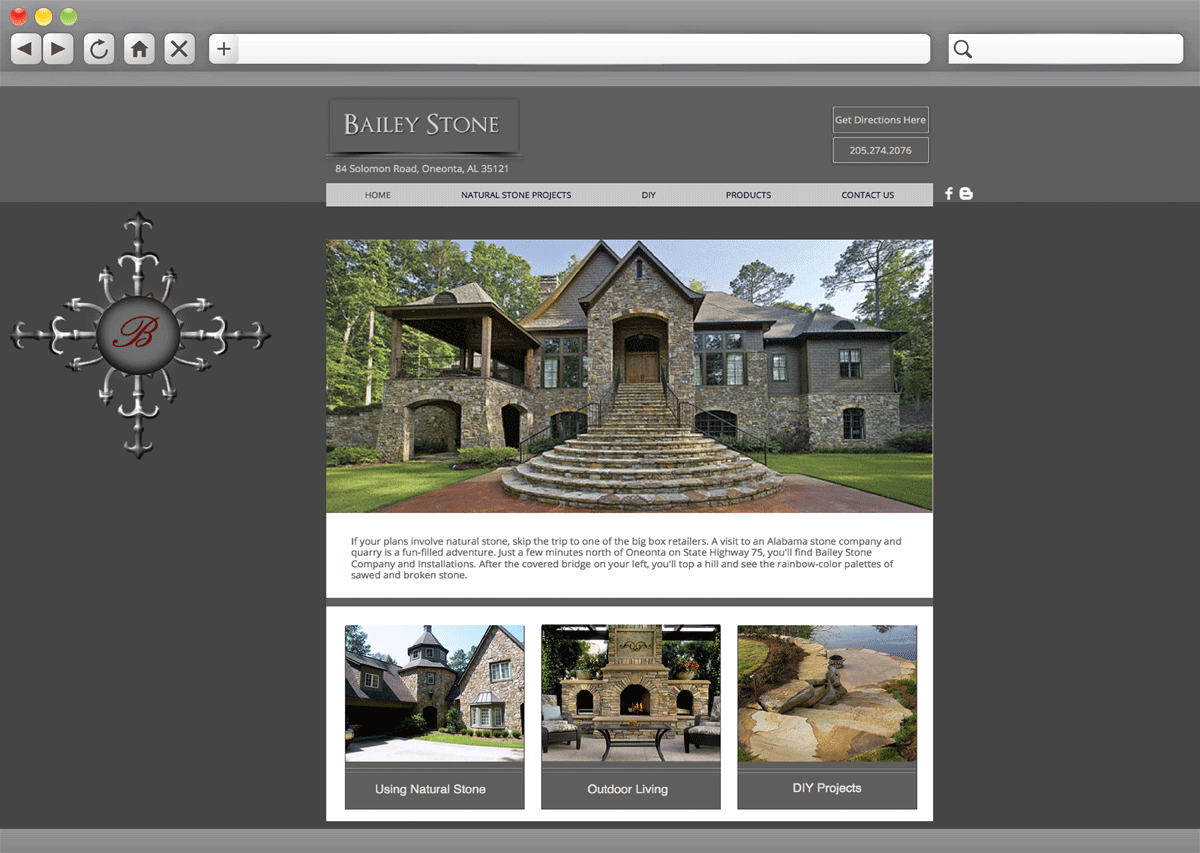Click the magnifier search icon

coord(962,49)
